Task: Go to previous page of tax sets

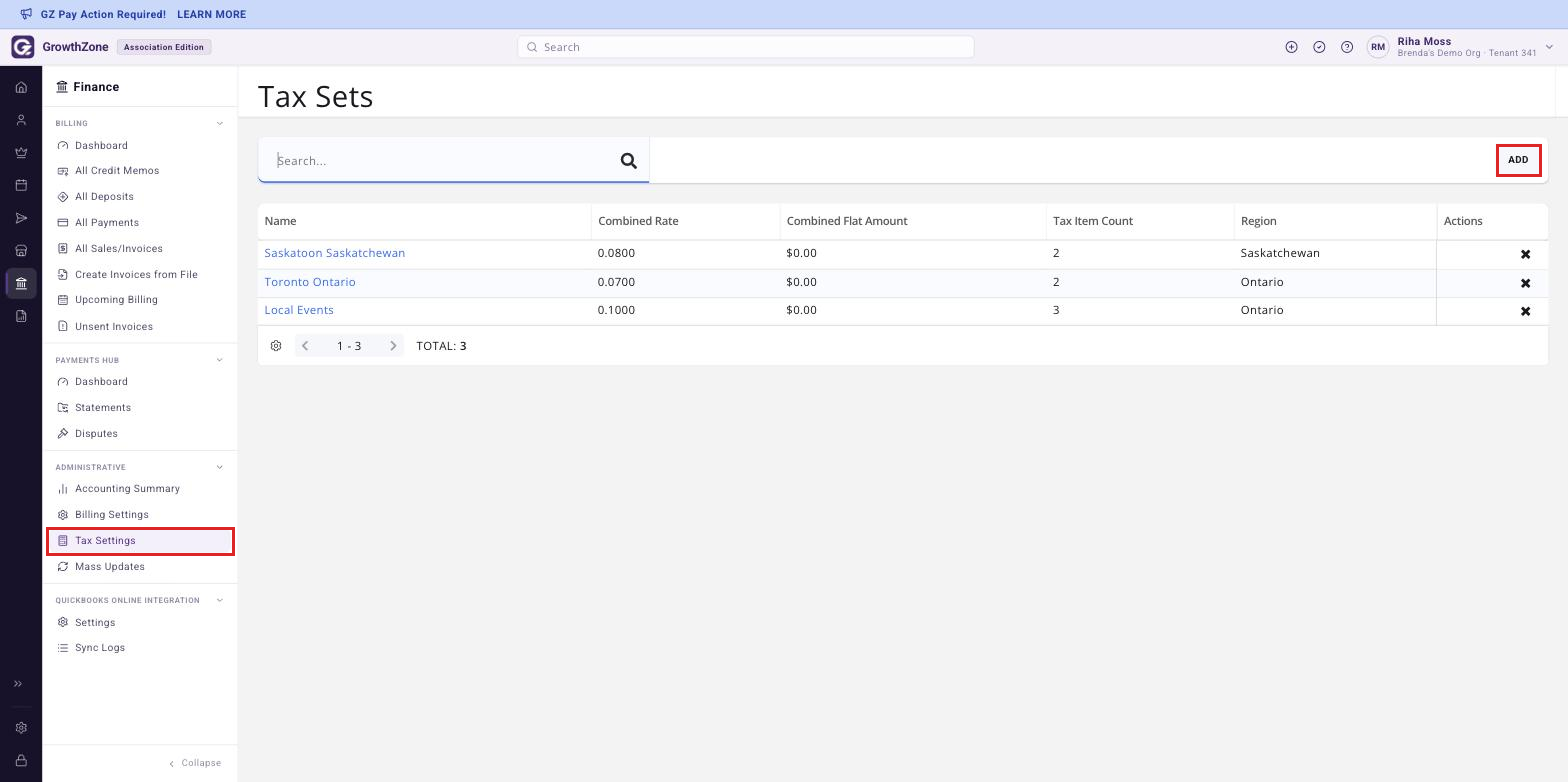Action: click(x=305, y=346)
